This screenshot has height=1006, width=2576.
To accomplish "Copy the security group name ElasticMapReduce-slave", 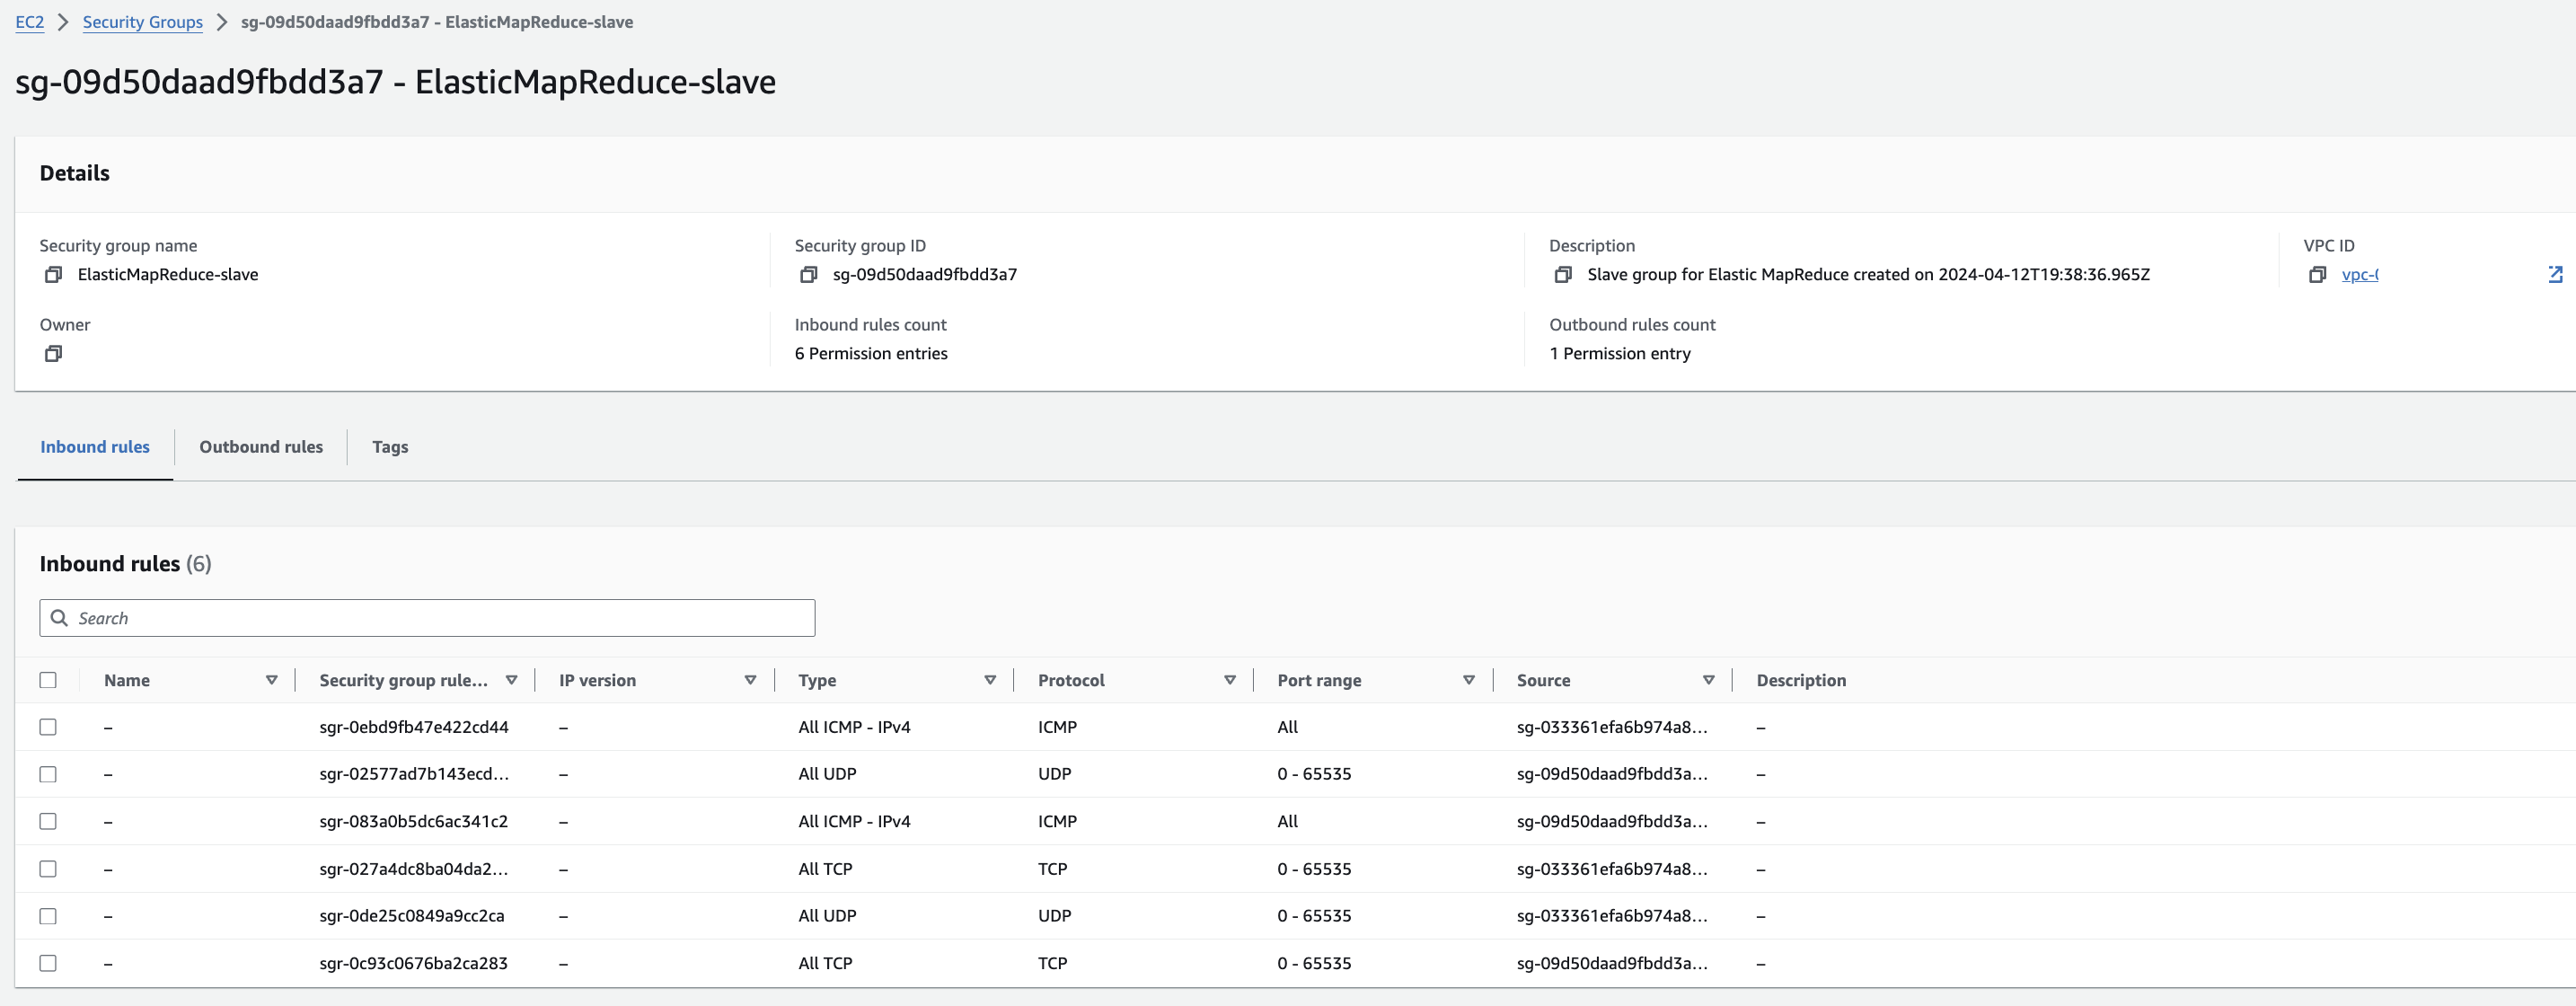I will (x=53, y=274).
